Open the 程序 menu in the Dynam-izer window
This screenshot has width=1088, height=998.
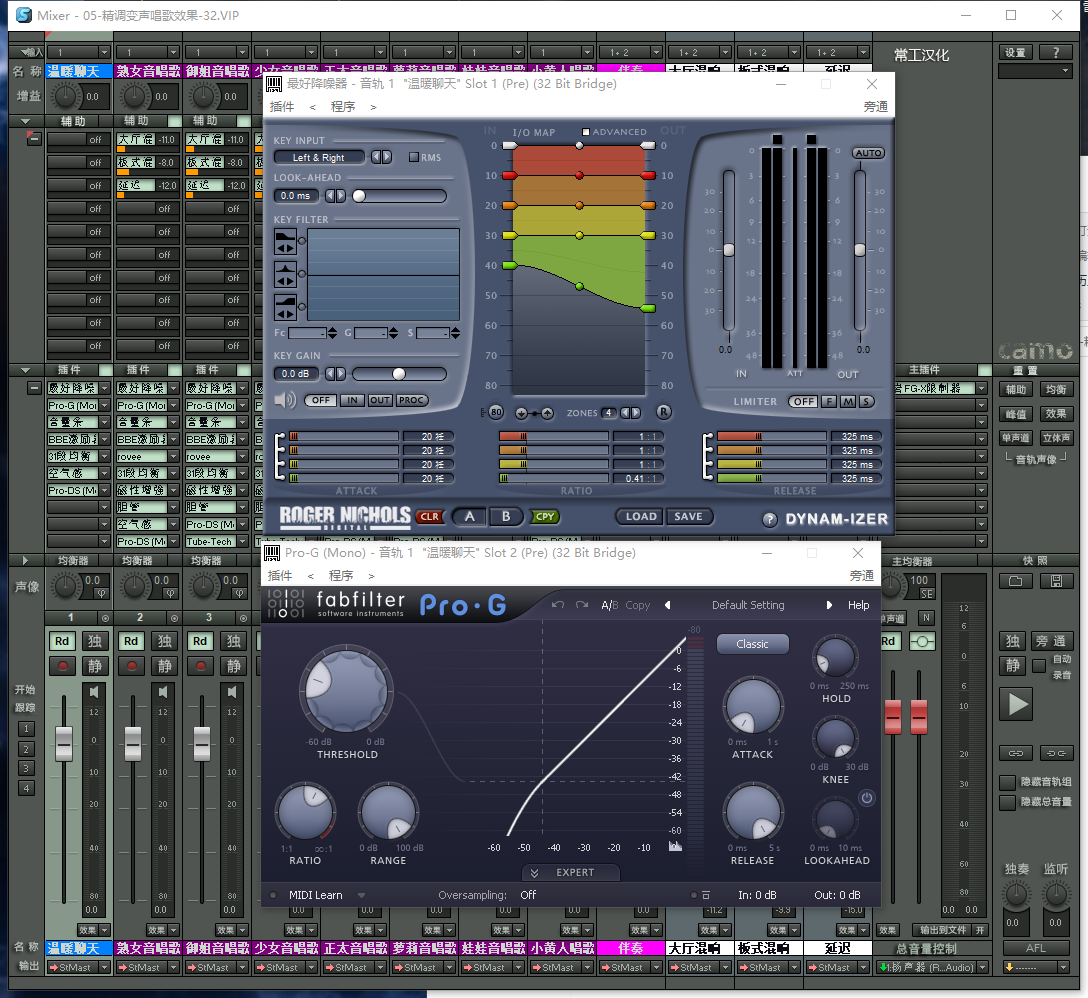tap(343, 107)
